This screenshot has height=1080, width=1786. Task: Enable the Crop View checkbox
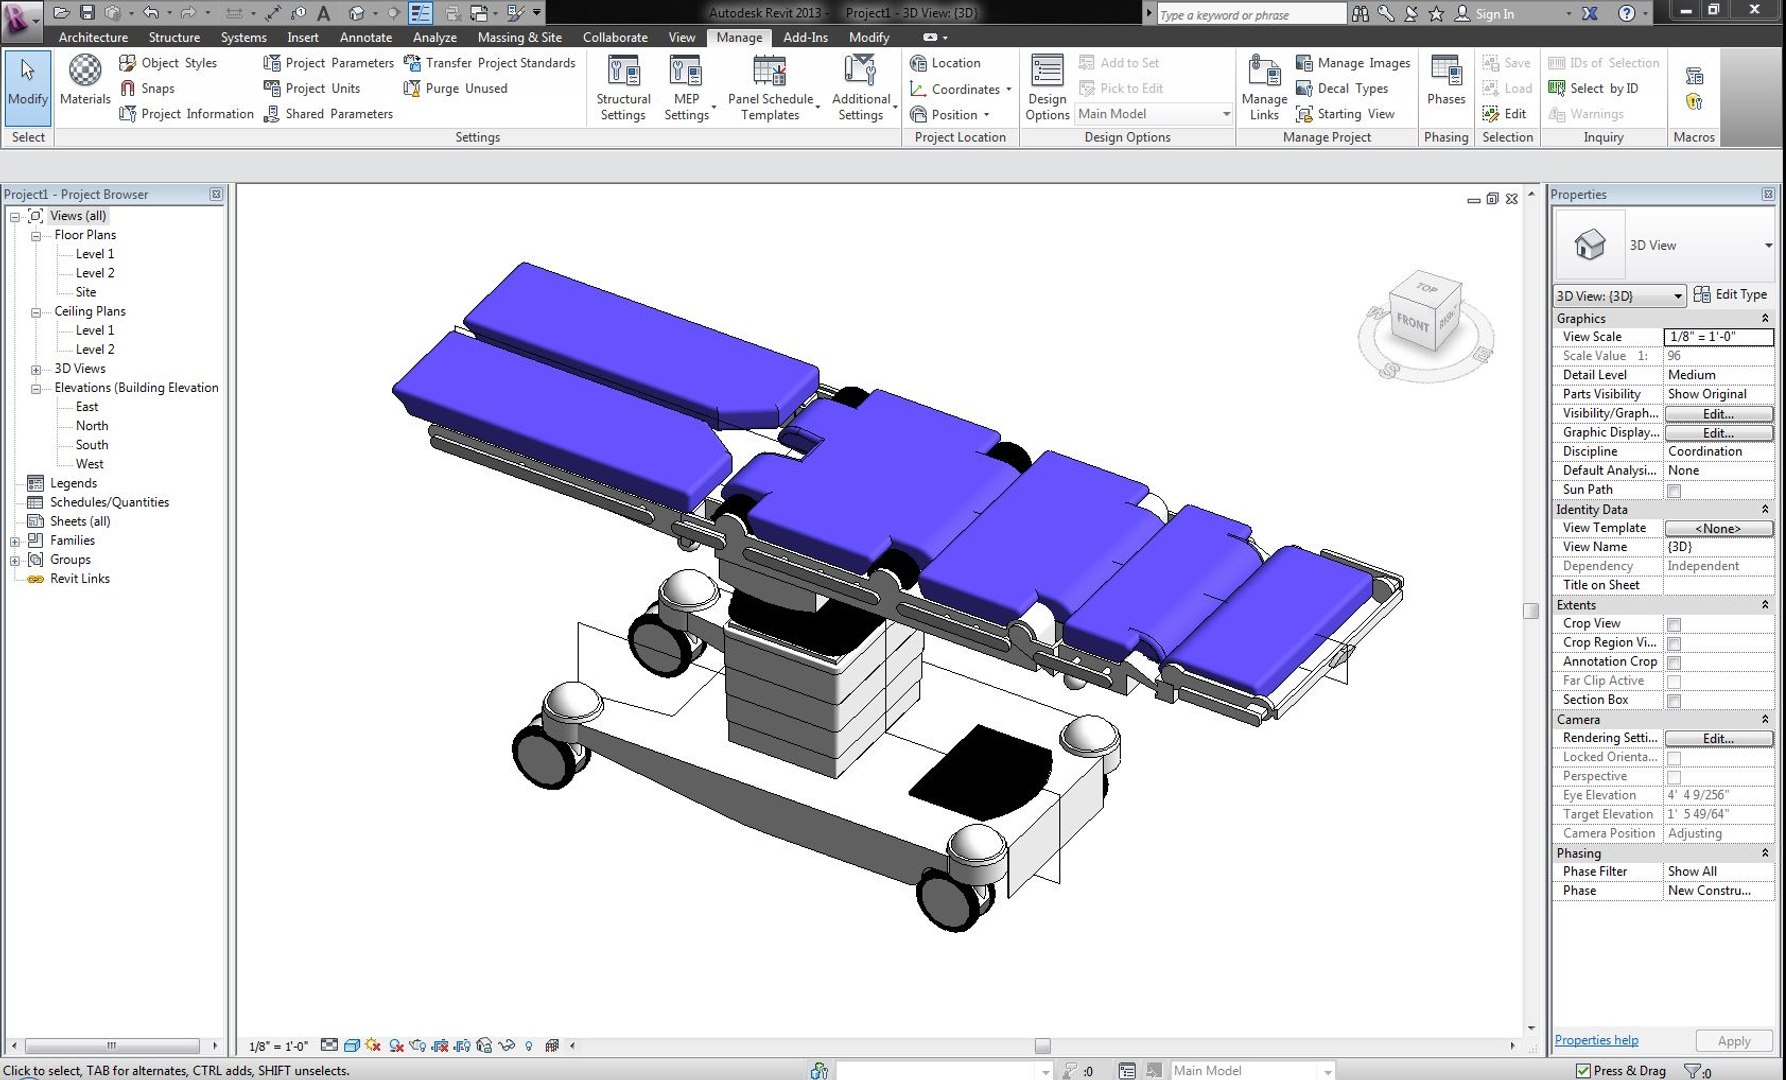click(1674, 625)
